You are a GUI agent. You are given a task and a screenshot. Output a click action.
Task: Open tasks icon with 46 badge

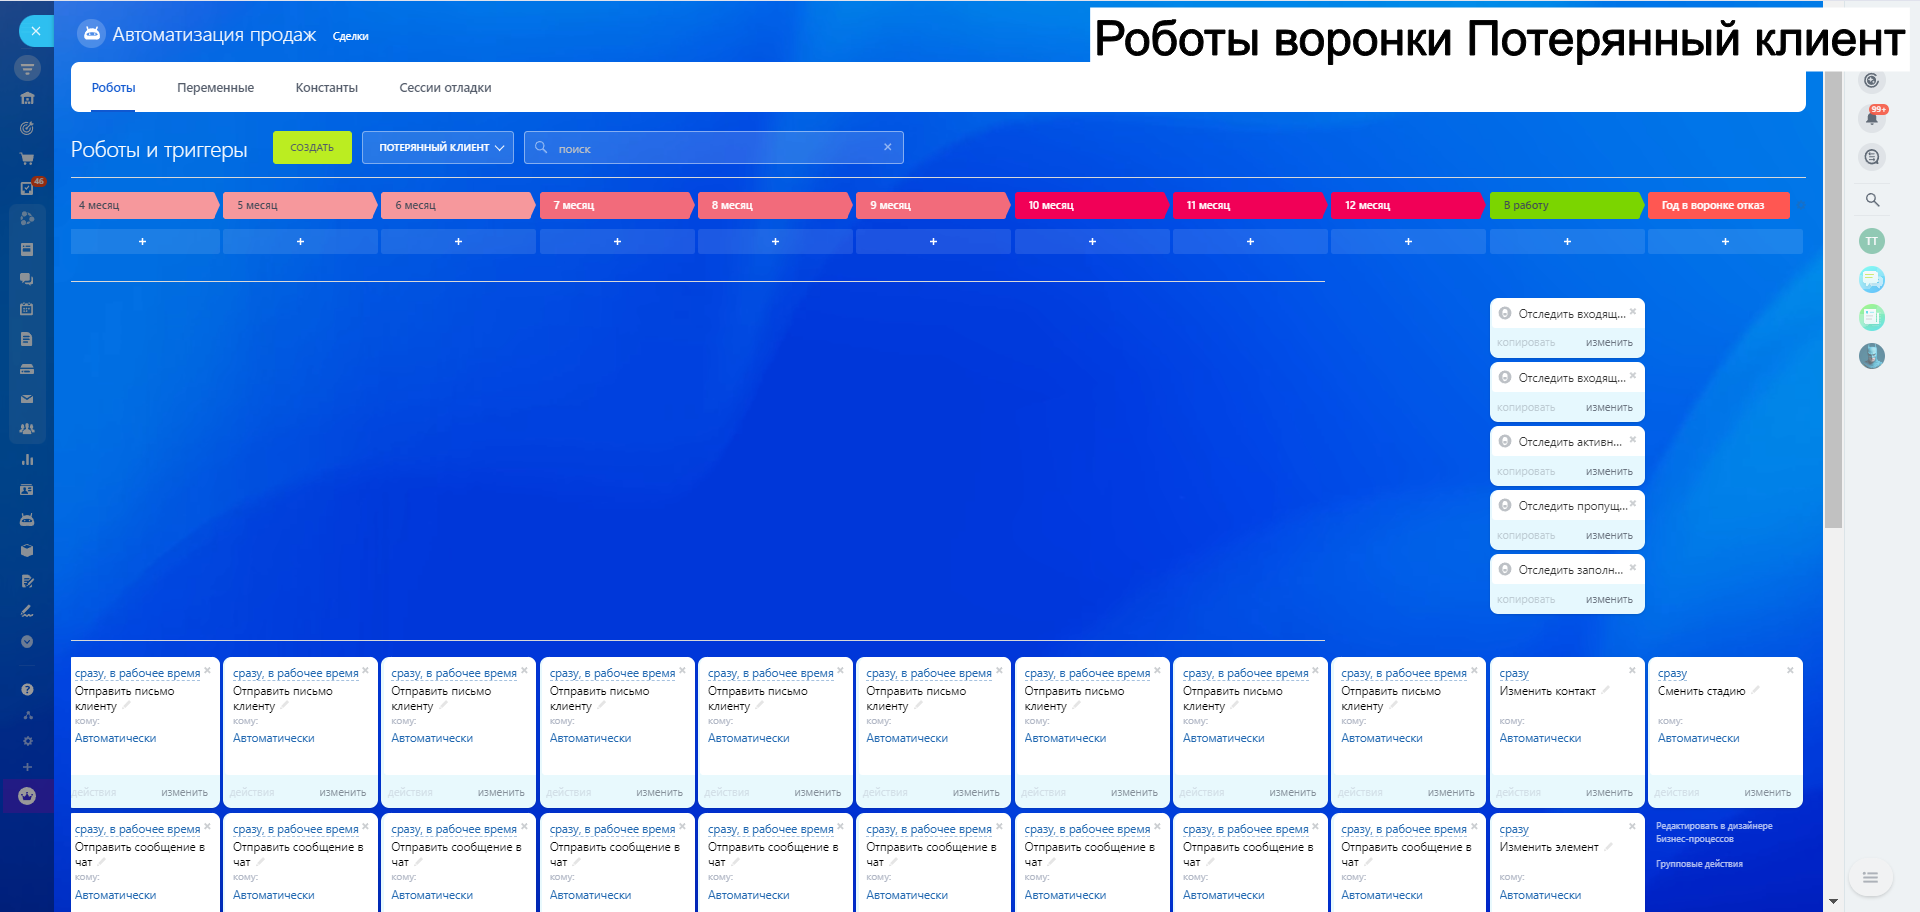pos(27,188)
